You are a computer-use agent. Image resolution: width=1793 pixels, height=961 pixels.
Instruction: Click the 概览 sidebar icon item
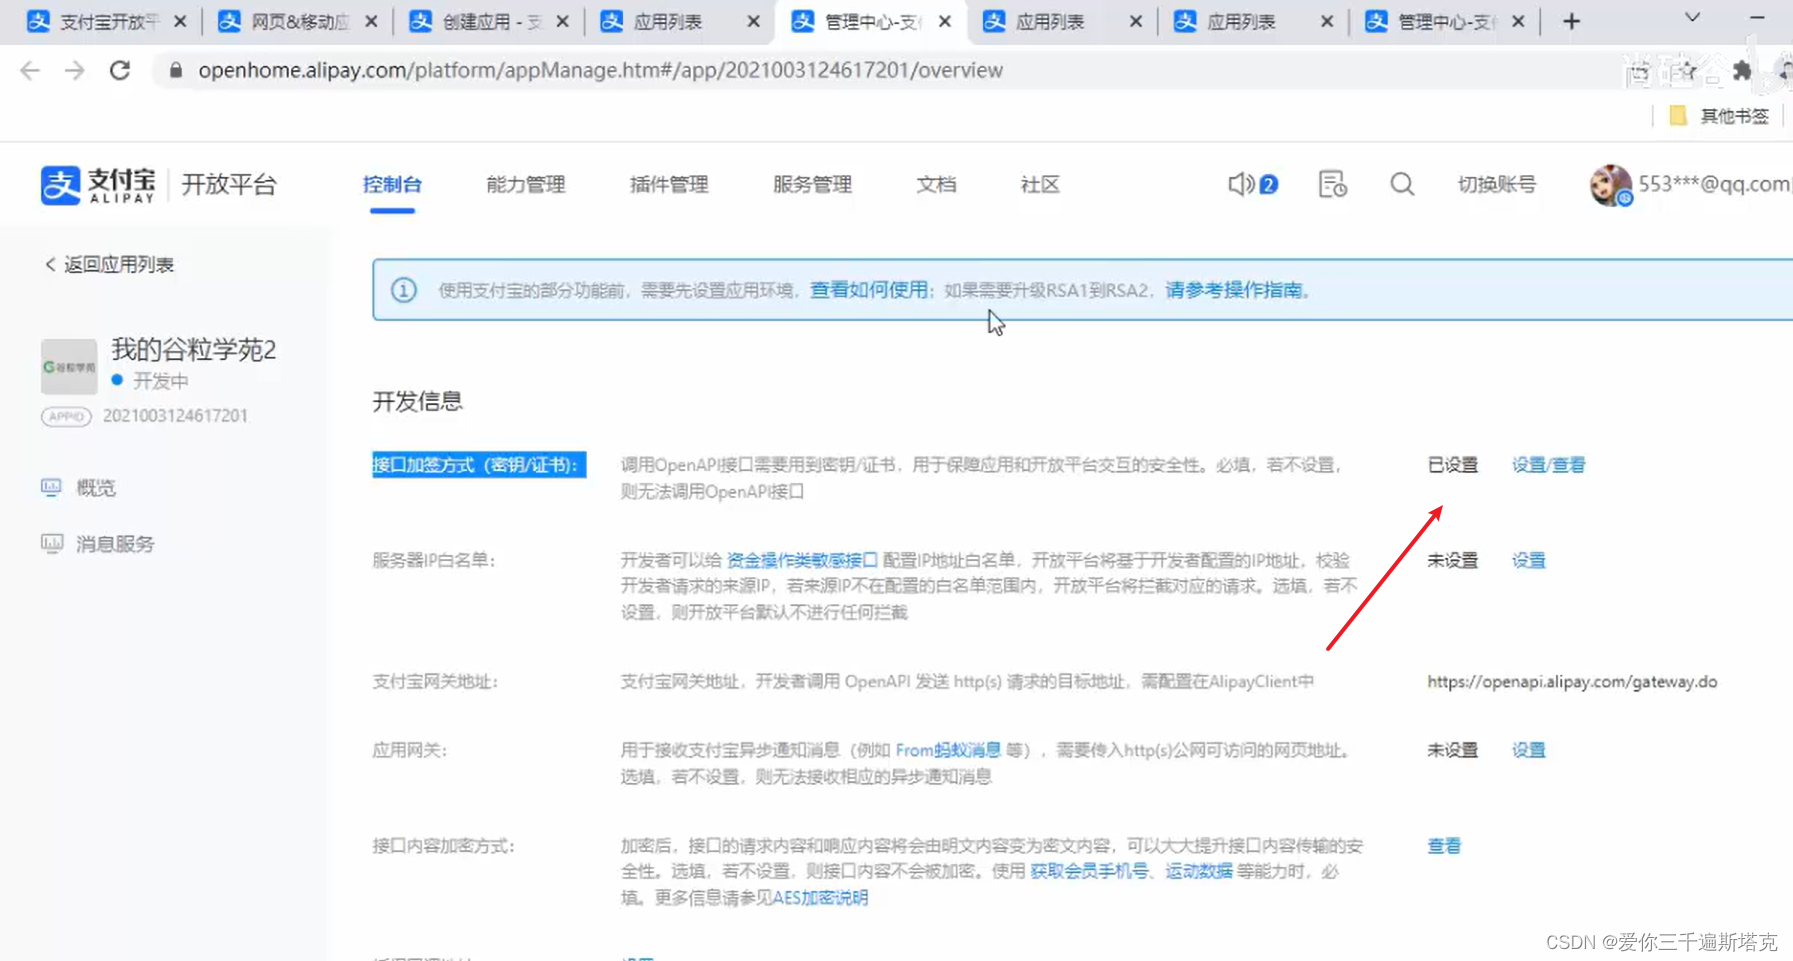point(79,488)
